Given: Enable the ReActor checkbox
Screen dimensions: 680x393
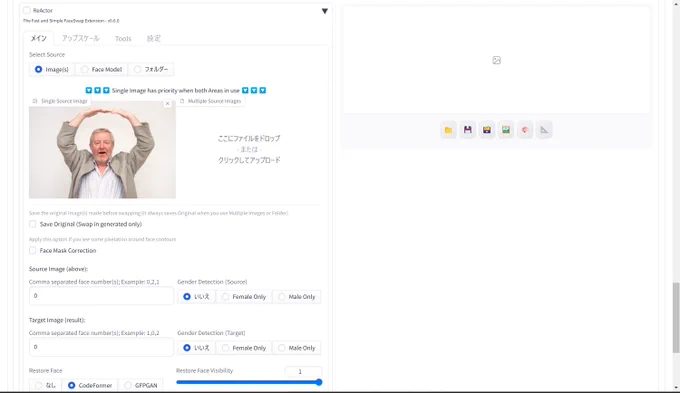Looking at the screenshot, I should tap(27, 10).
